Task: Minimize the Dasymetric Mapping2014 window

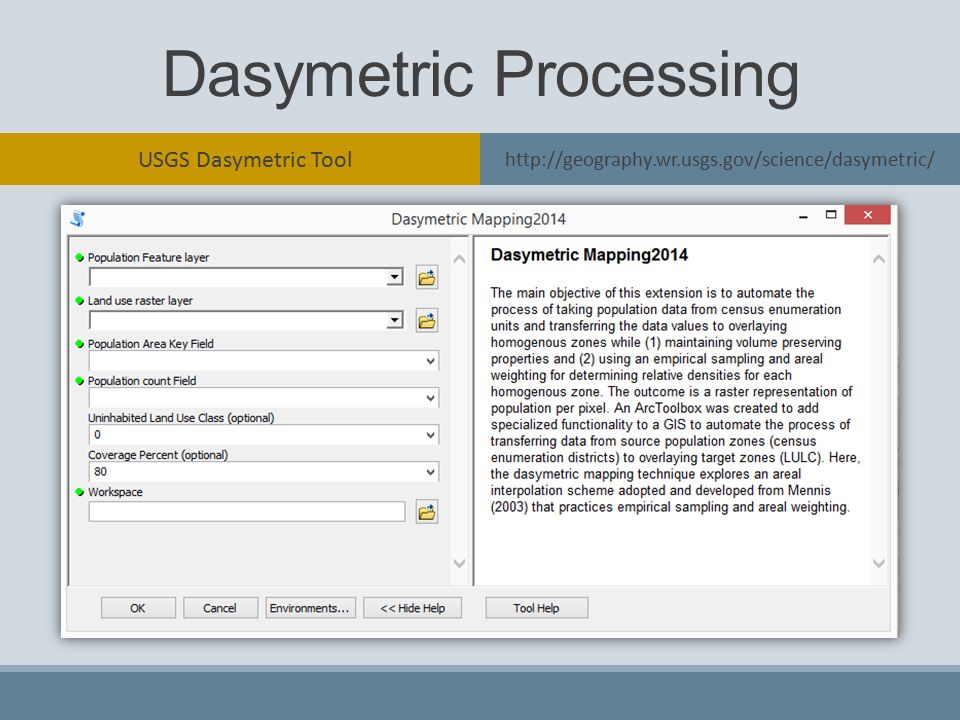Action: coord(803,216)
